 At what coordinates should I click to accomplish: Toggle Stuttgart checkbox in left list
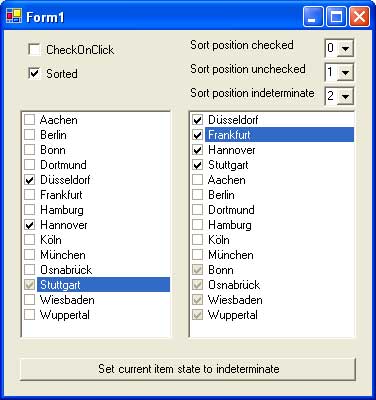click(30, 285)
